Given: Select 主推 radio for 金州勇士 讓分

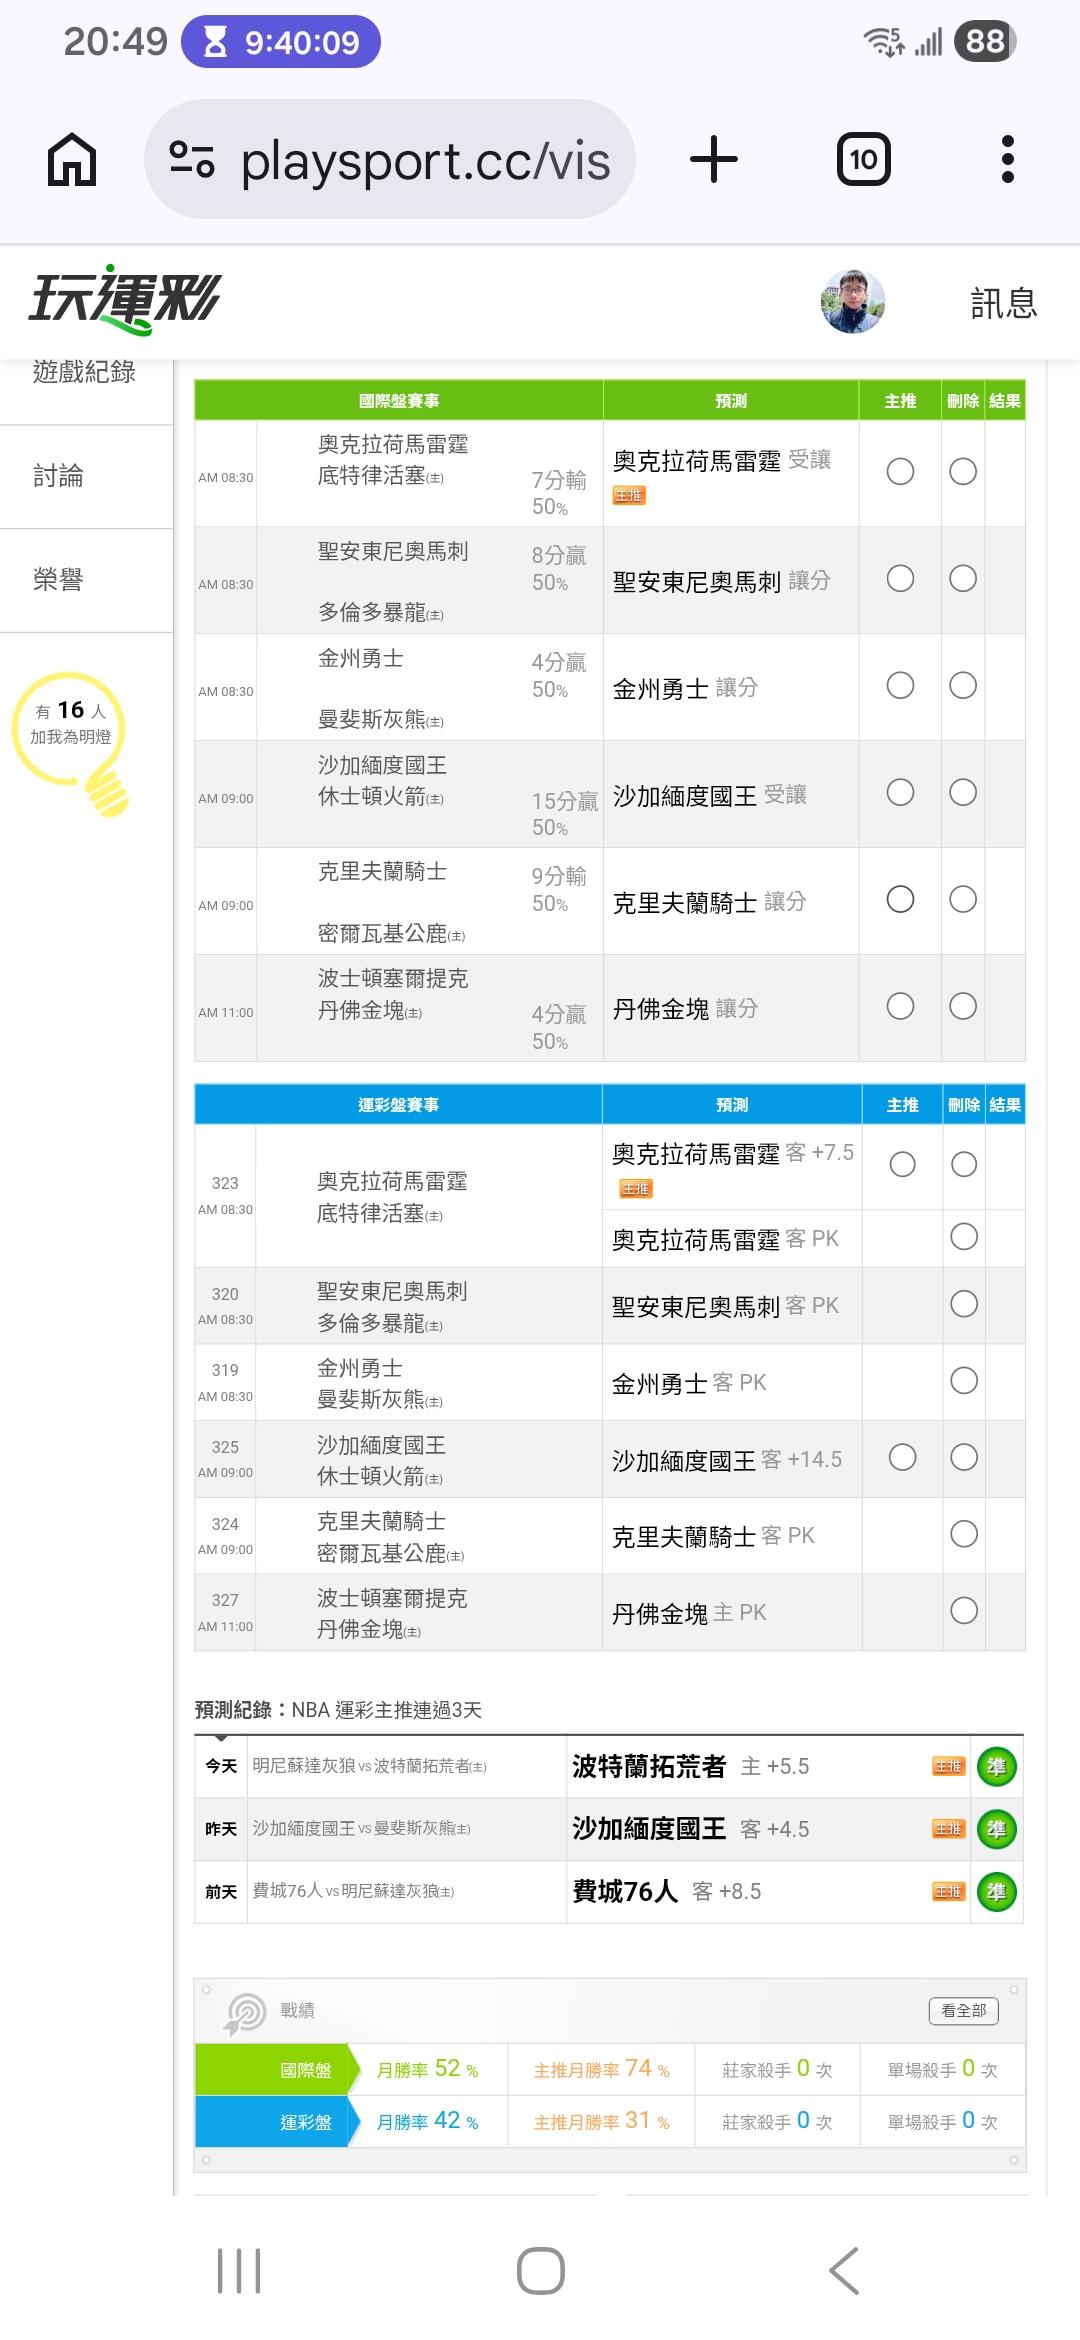Looking at the screenshot, I should pos(900,685).
